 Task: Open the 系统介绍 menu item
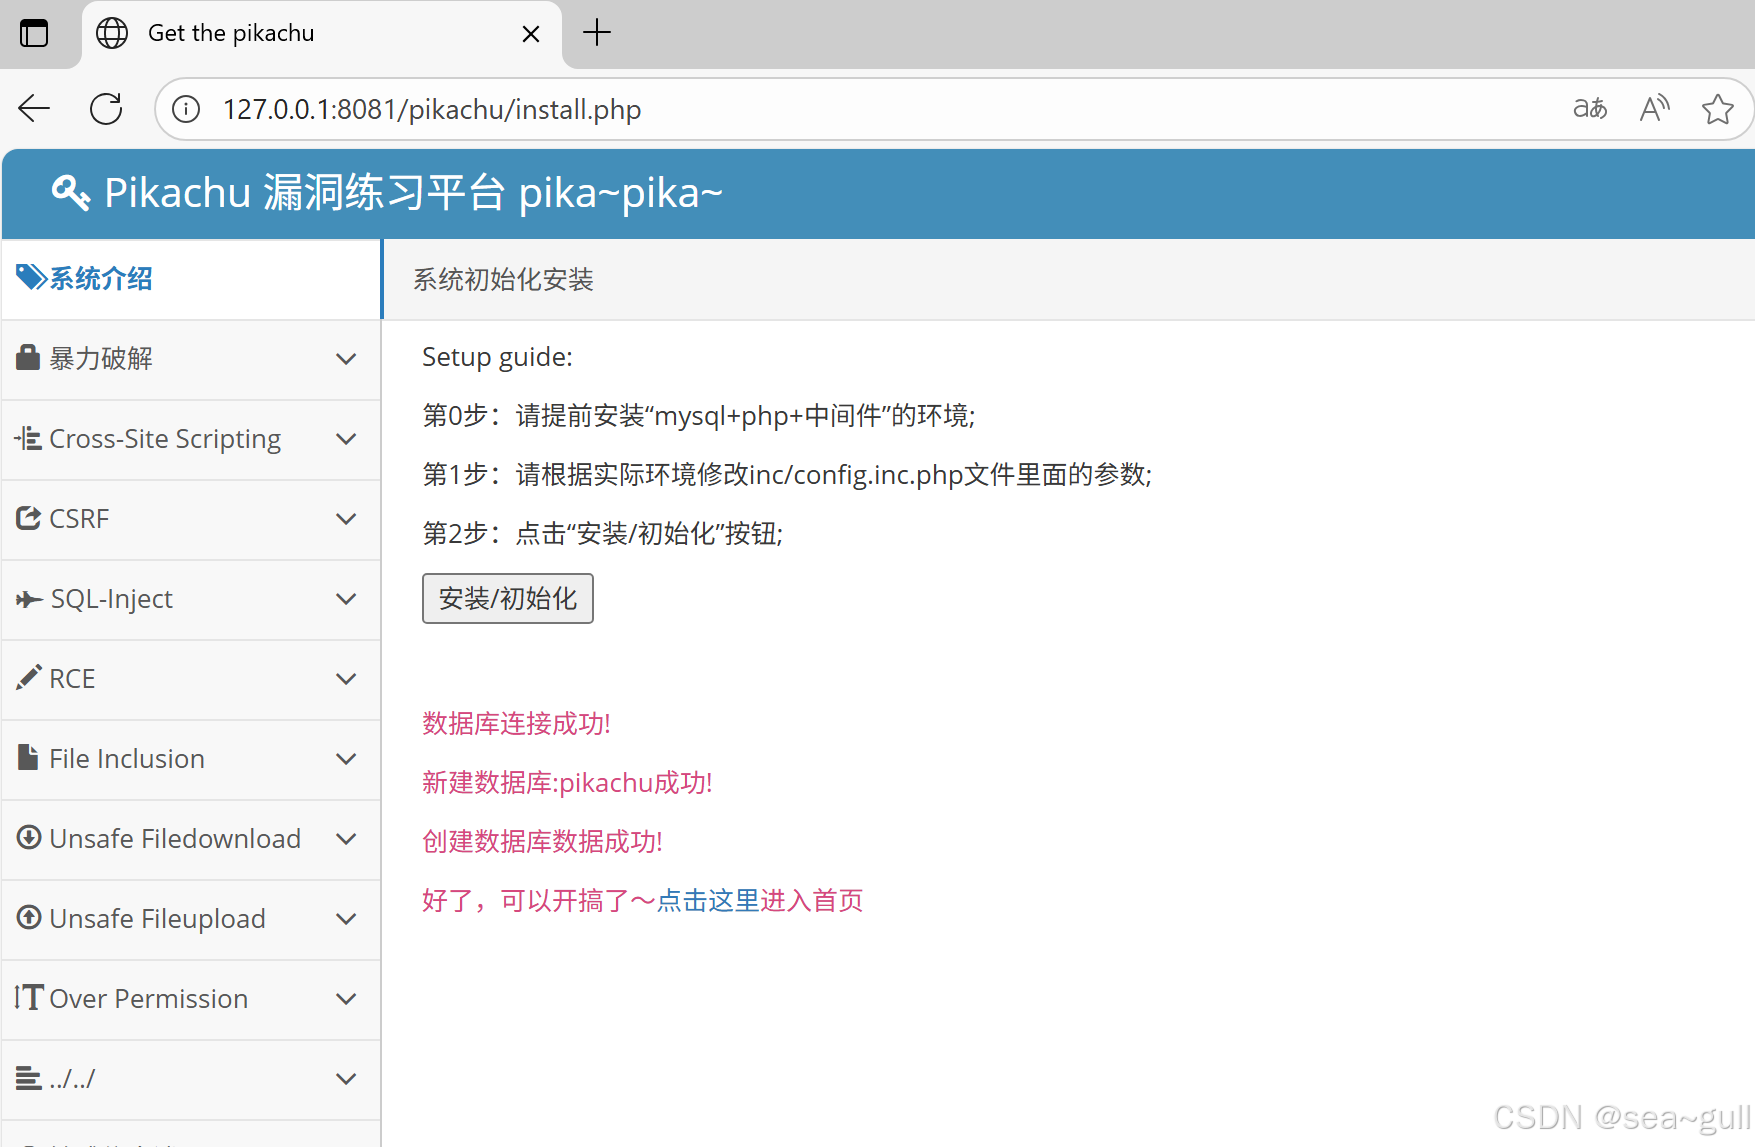pyautogui.click(x=191, y=279)
